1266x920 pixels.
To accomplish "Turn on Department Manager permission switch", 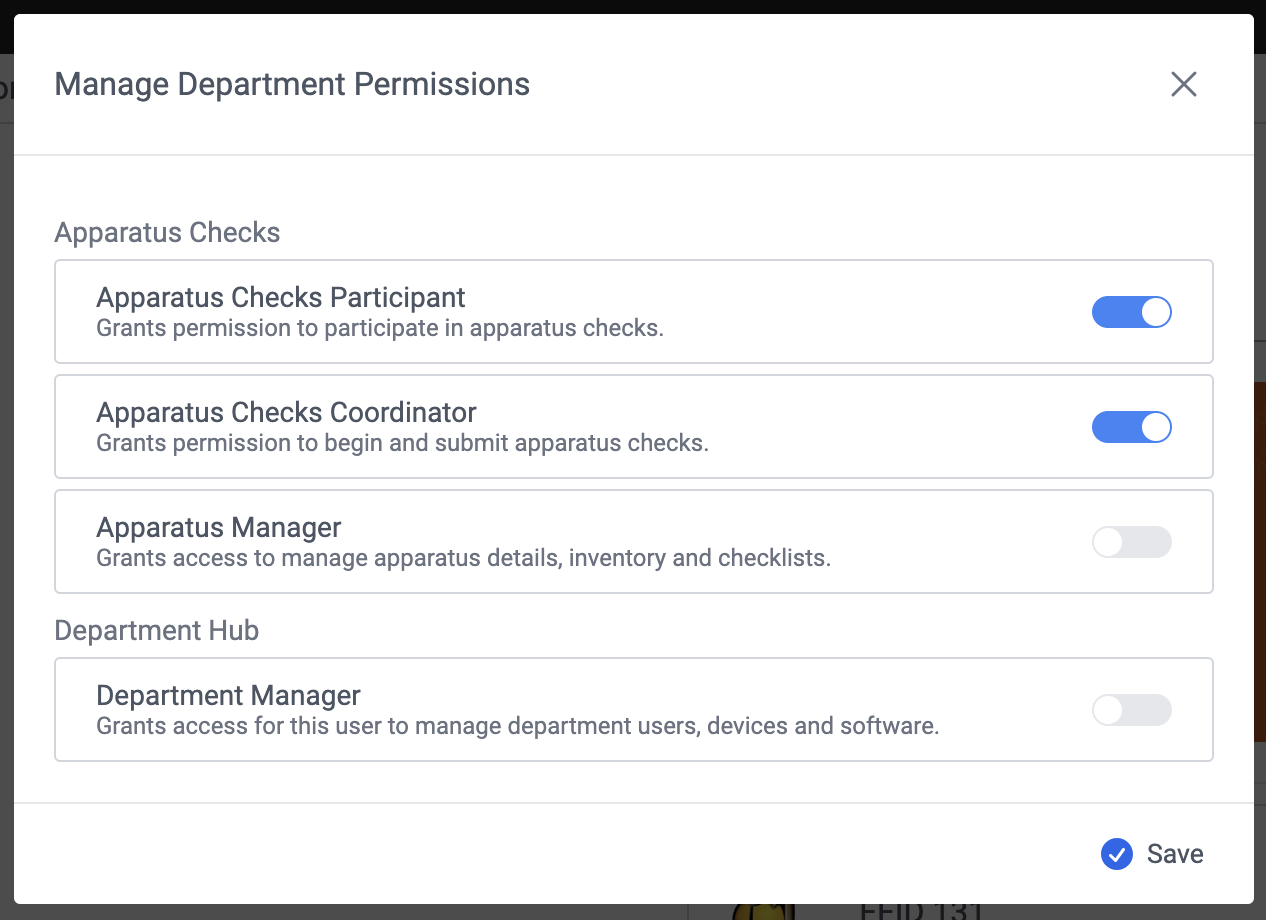I will [1132, 710].
